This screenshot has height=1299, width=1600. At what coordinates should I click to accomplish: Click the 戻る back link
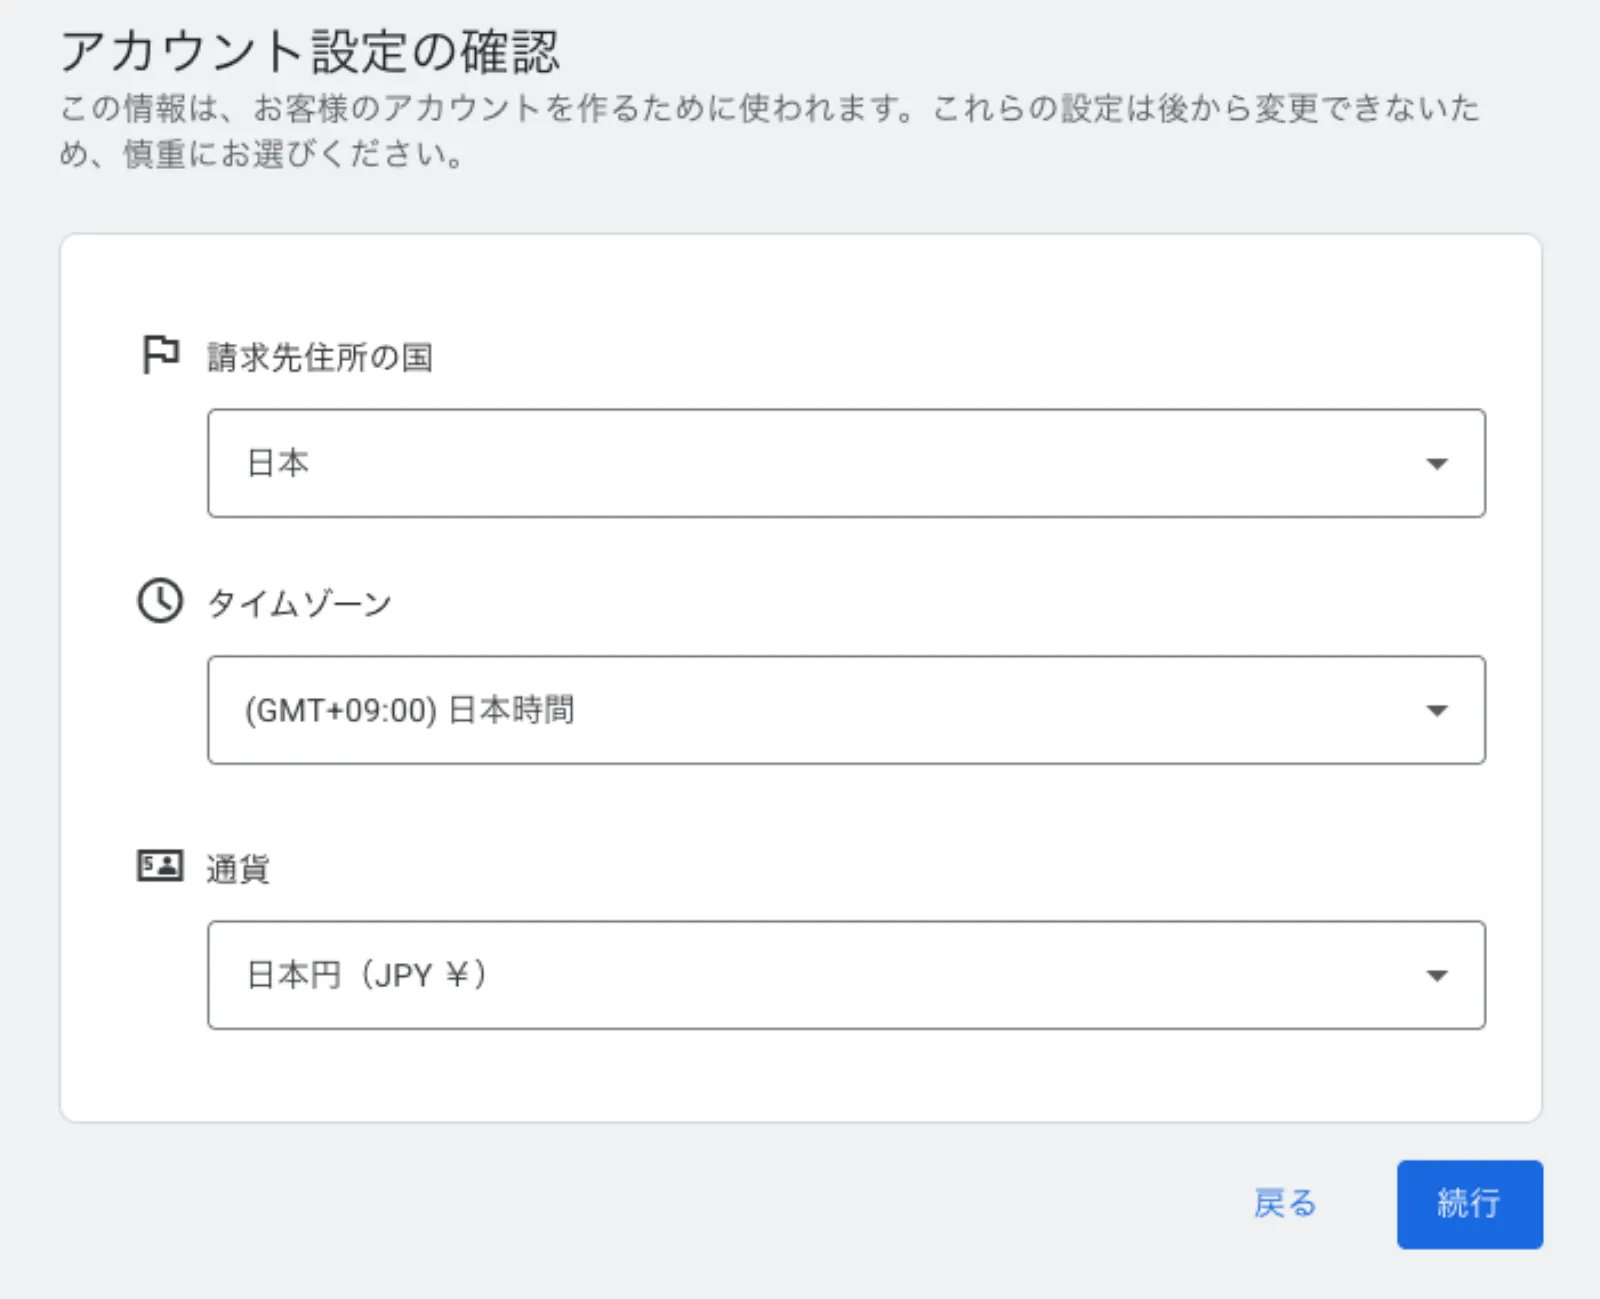[x=1285, y=1203]
